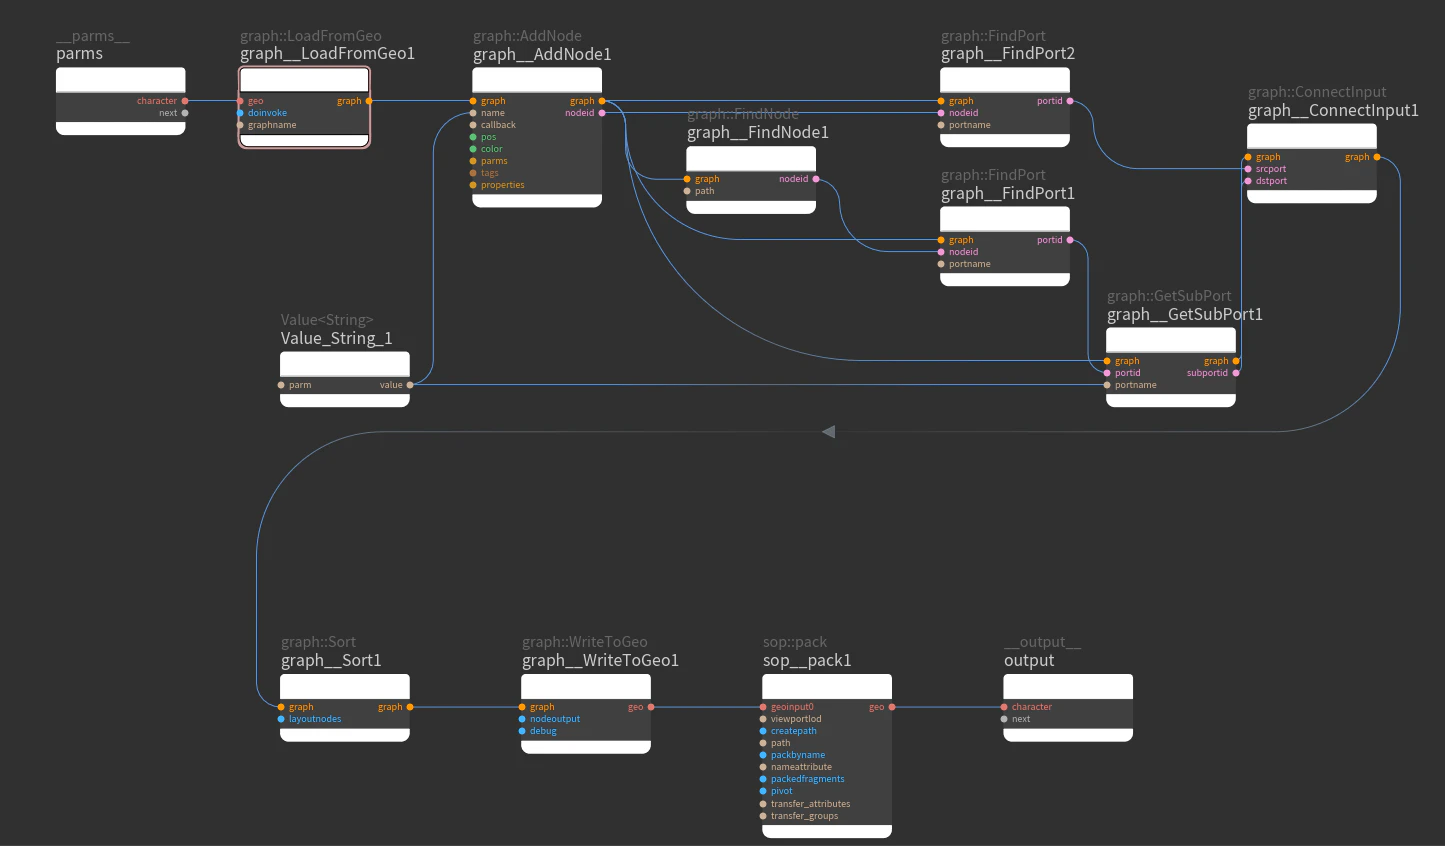Click the character output port on parms
The image size is (1445, 846).
click(185, 101)
